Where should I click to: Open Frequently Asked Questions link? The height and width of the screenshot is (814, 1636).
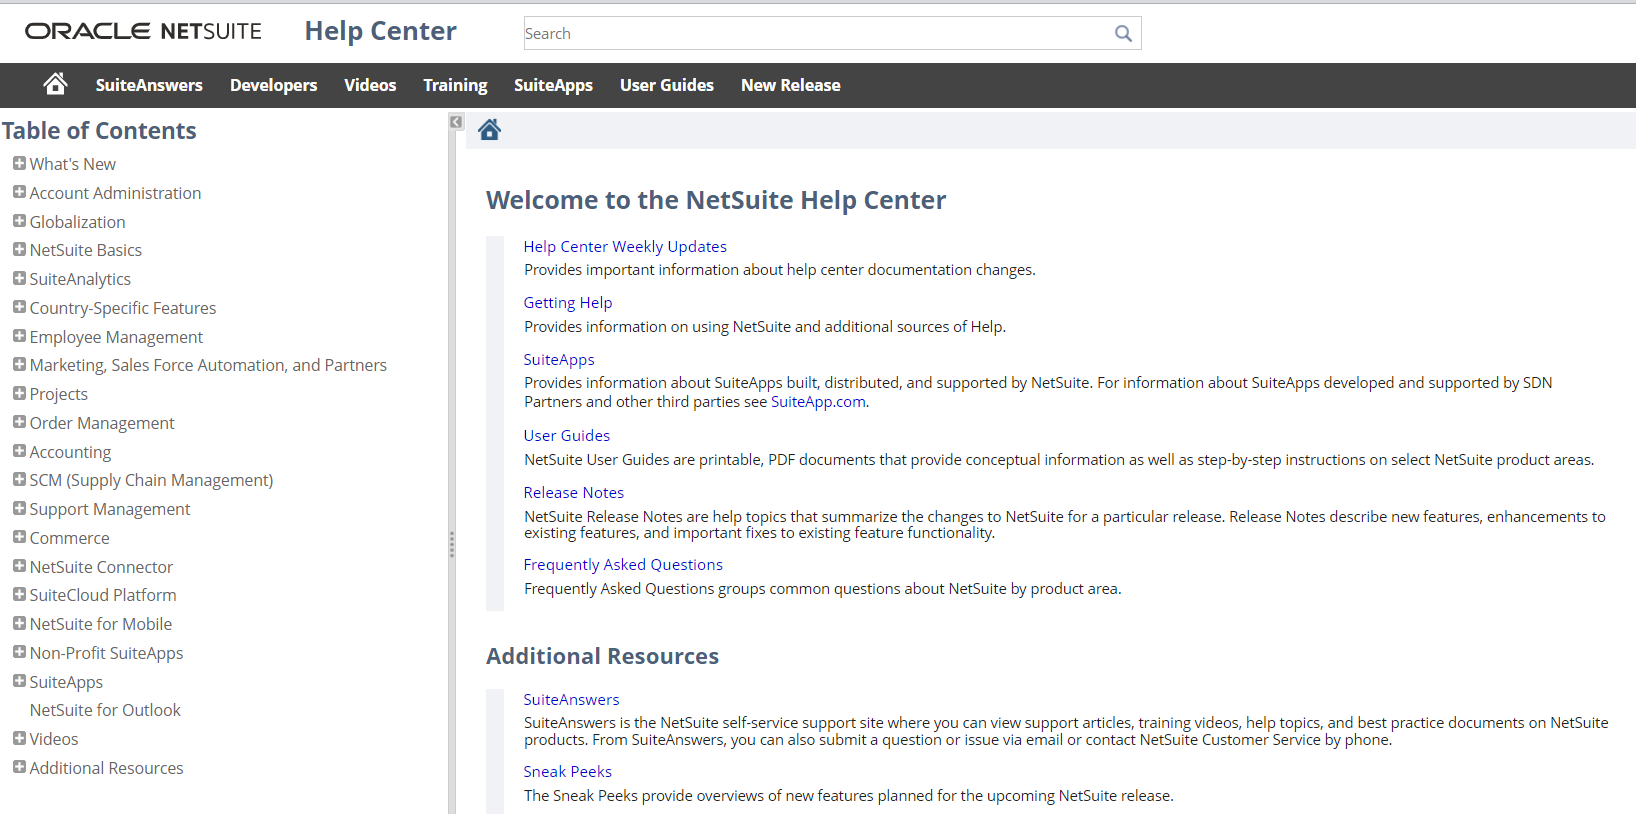[623, 564]
